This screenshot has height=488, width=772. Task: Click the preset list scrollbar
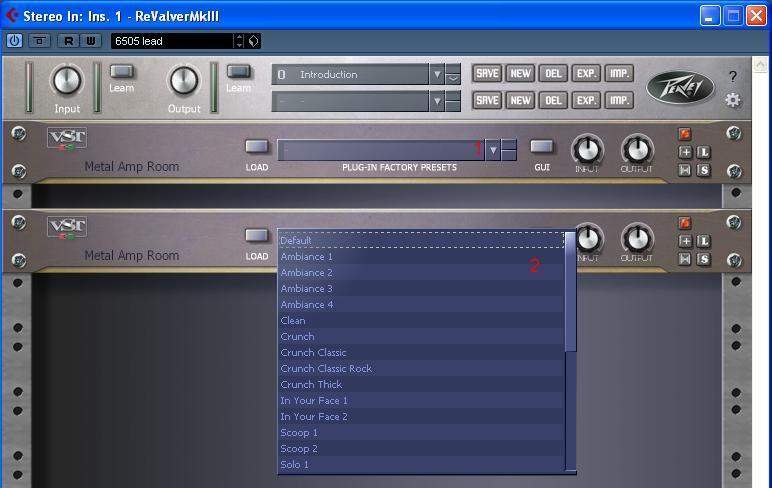(x=570, y=300)
